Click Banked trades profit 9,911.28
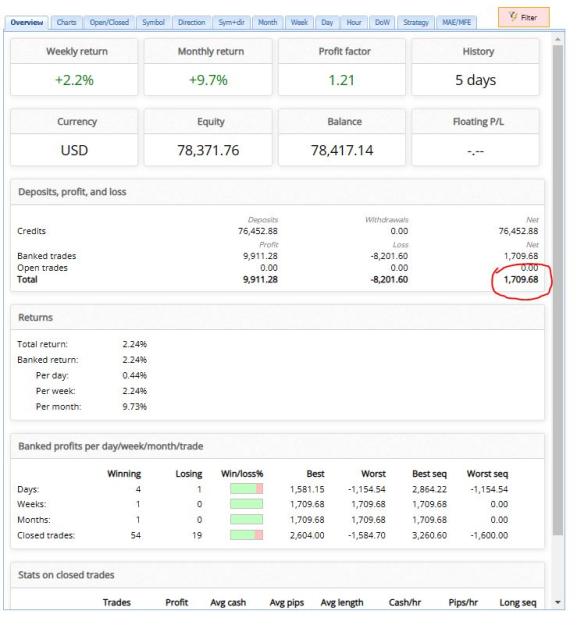 260,256
